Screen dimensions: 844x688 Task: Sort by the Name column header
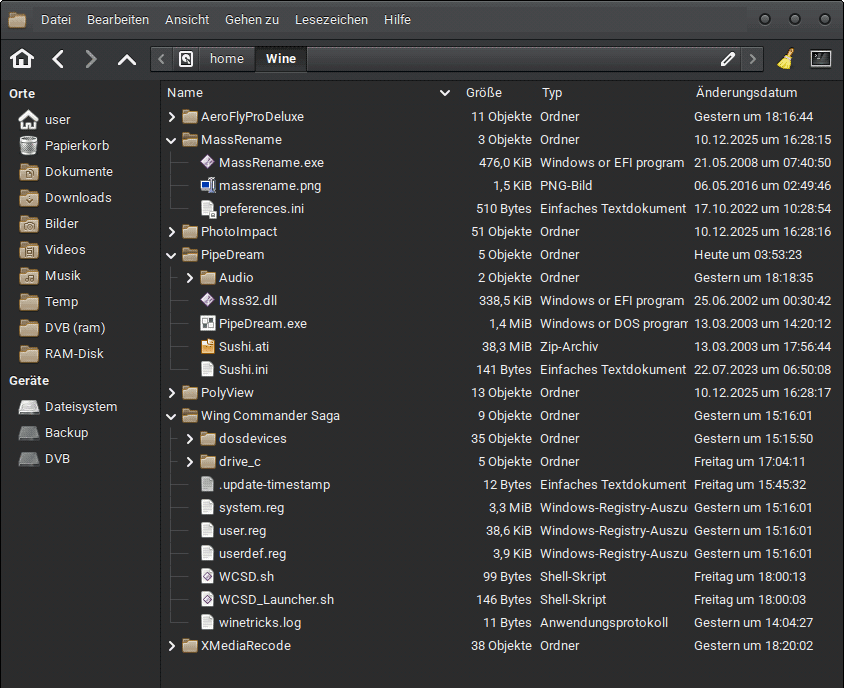click(310, 93)
